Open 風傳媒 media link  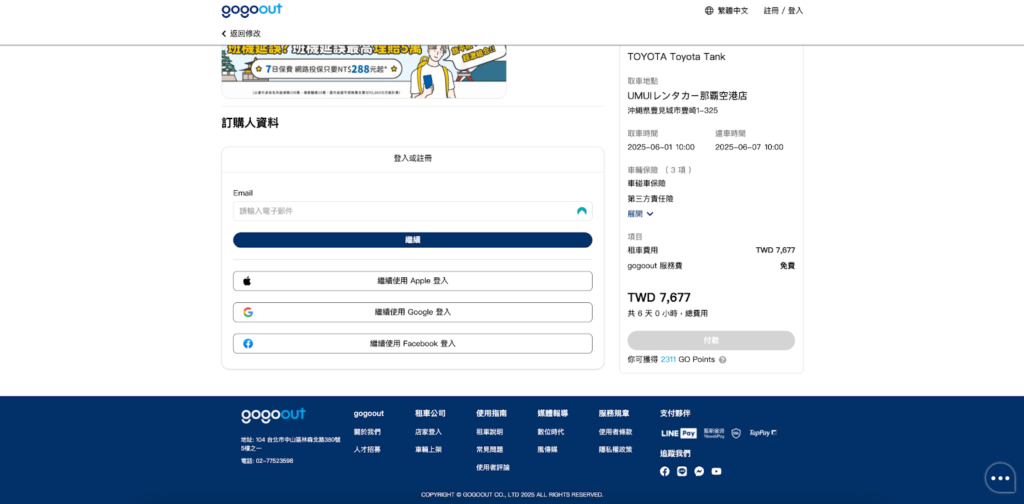[547, 450]
